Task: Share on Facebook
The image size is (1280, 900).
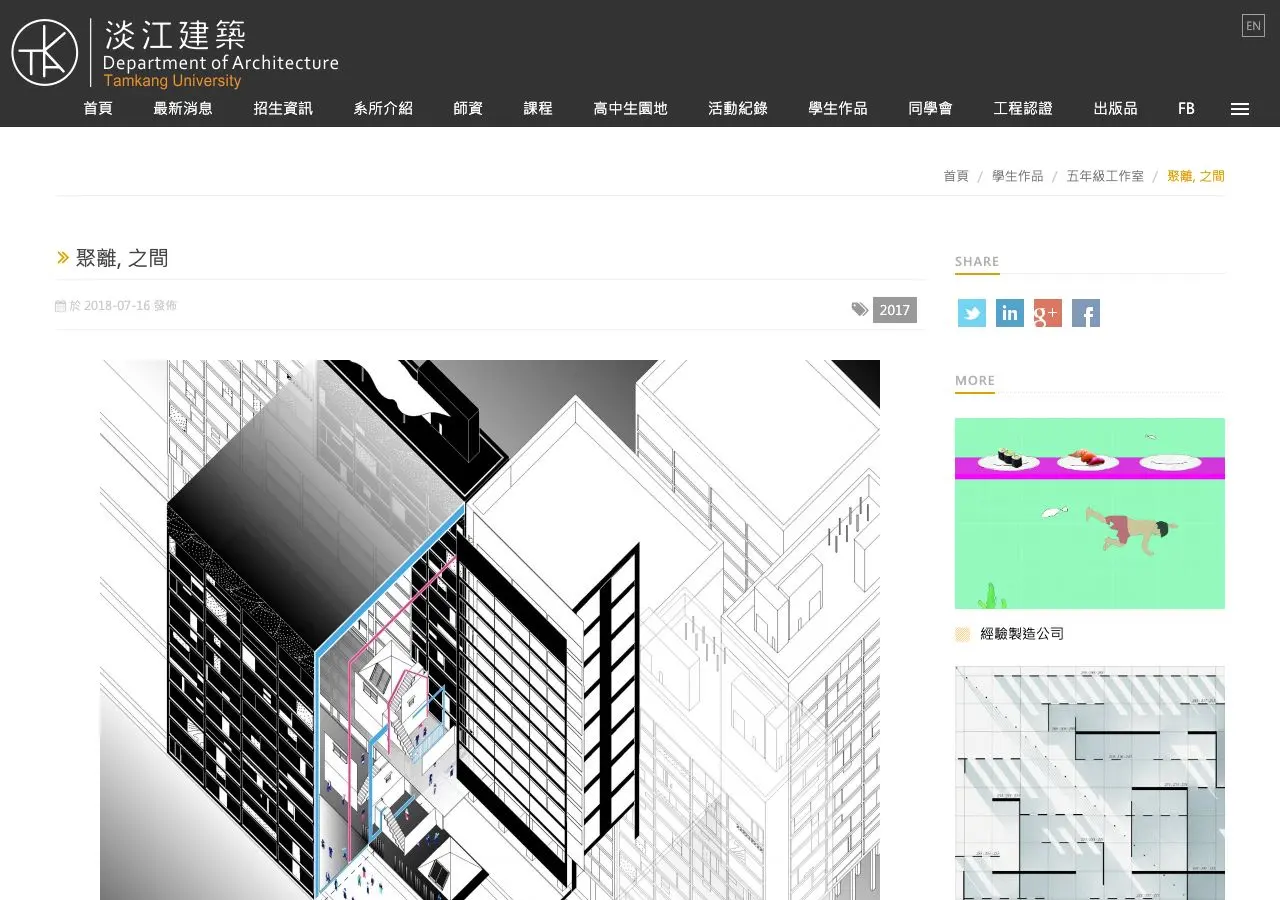Action: tap(1086, 313)
